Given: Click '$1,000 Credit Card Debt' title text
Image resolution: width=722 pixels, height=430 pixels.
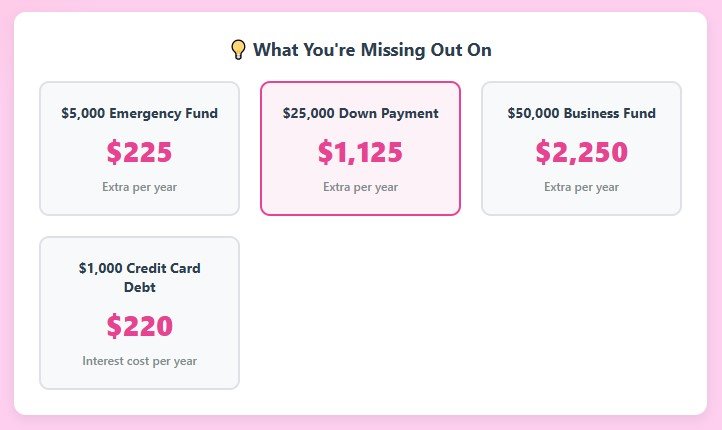Looking at the screenshot, I should point(140,278).
